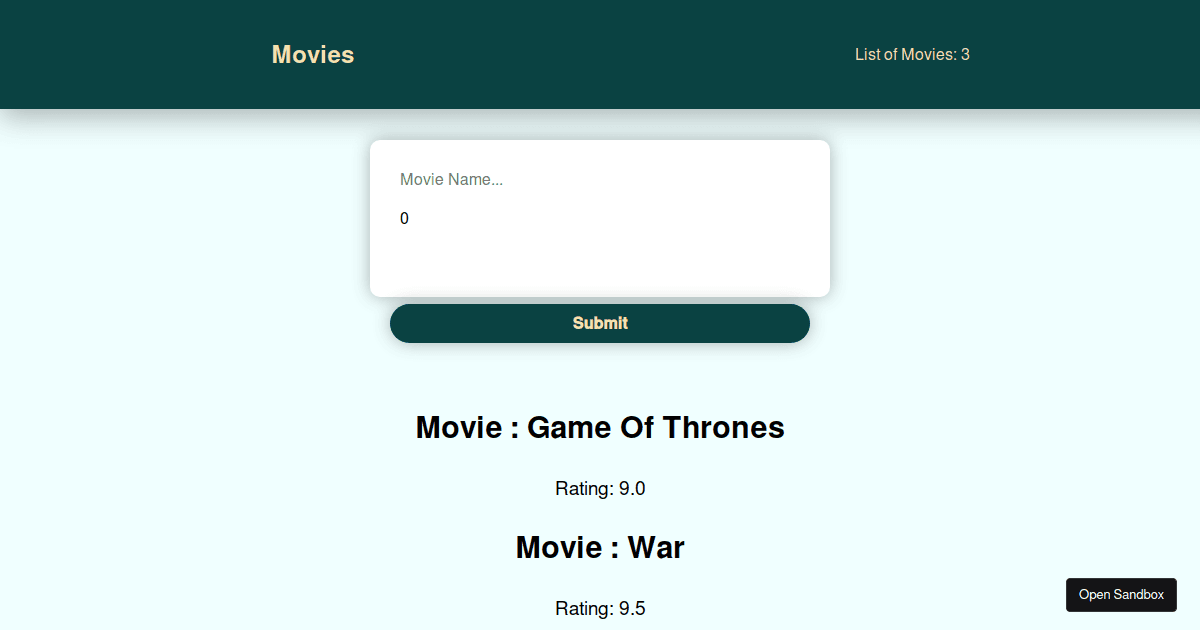
Task: Click the rating field showing 0
Action: click(600, 218)
